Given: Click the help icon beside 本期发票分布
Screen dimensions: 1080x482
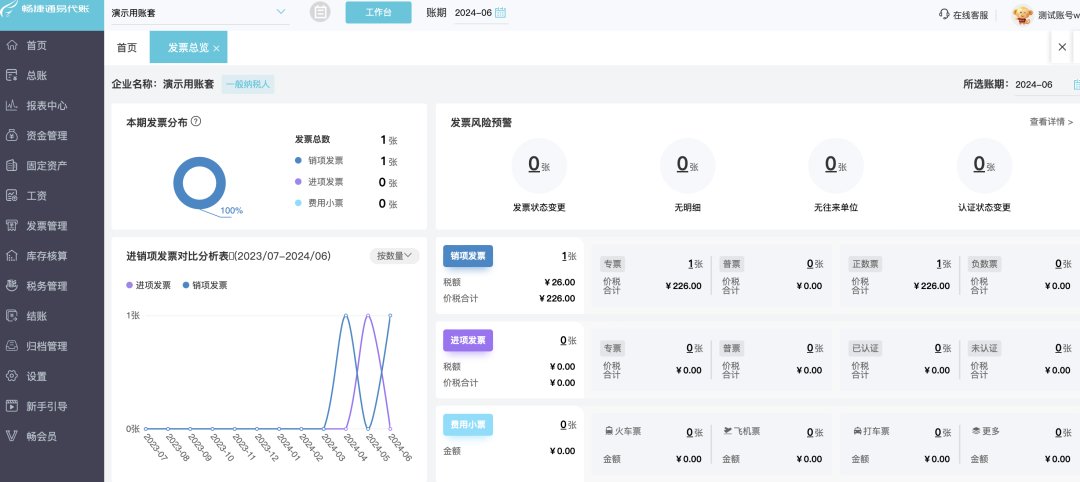Looking at the screenshot, I should 196,121.
